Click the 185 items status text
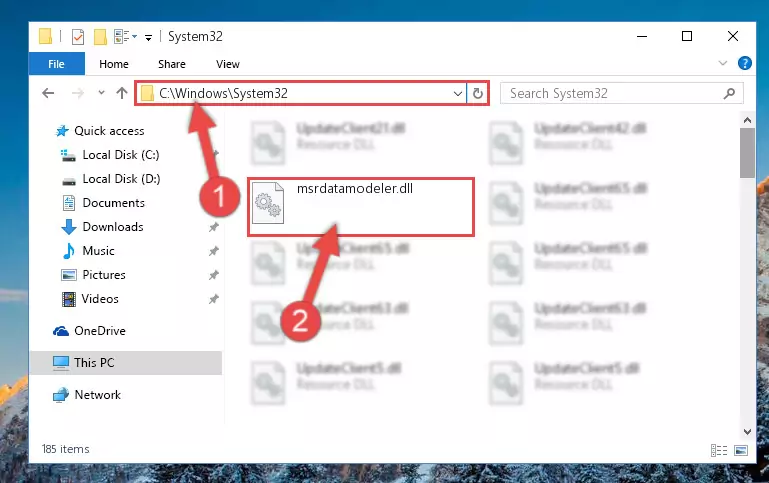 tap(66, 449)
